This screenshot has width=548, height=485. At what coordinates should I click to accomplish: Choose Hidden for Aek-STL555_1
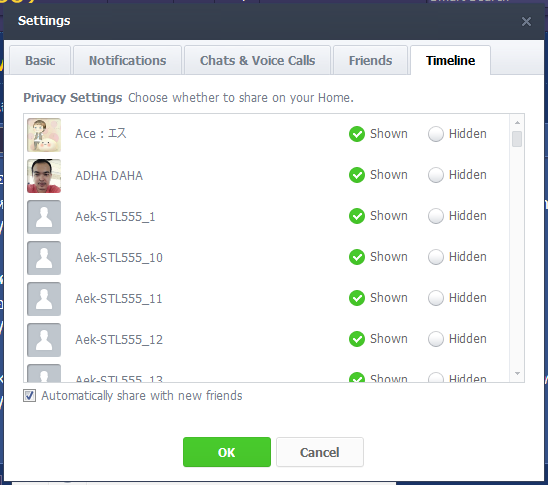(436, 216)
